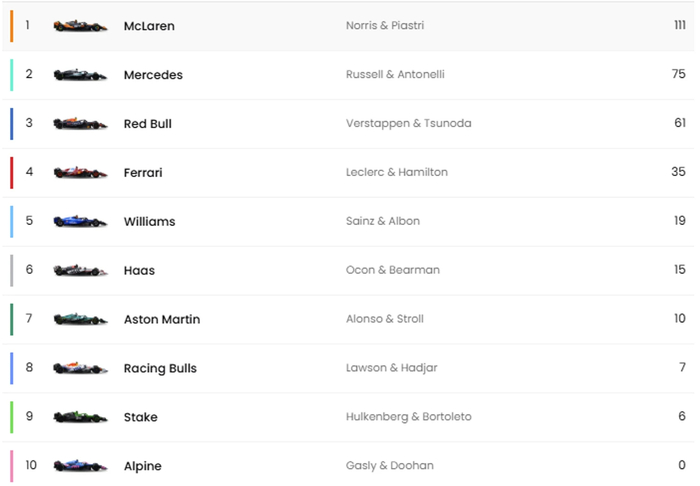Screen dimensions: 700x486
Task: Open the Ferrari team name link
Action: [x=143, y=173]
